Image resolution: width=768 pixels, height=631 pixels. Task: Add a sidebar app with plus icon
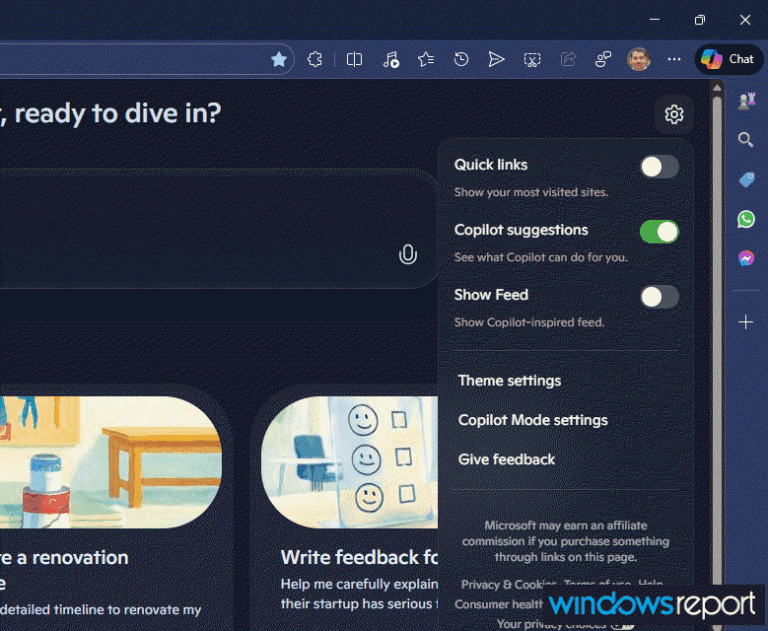745,322
